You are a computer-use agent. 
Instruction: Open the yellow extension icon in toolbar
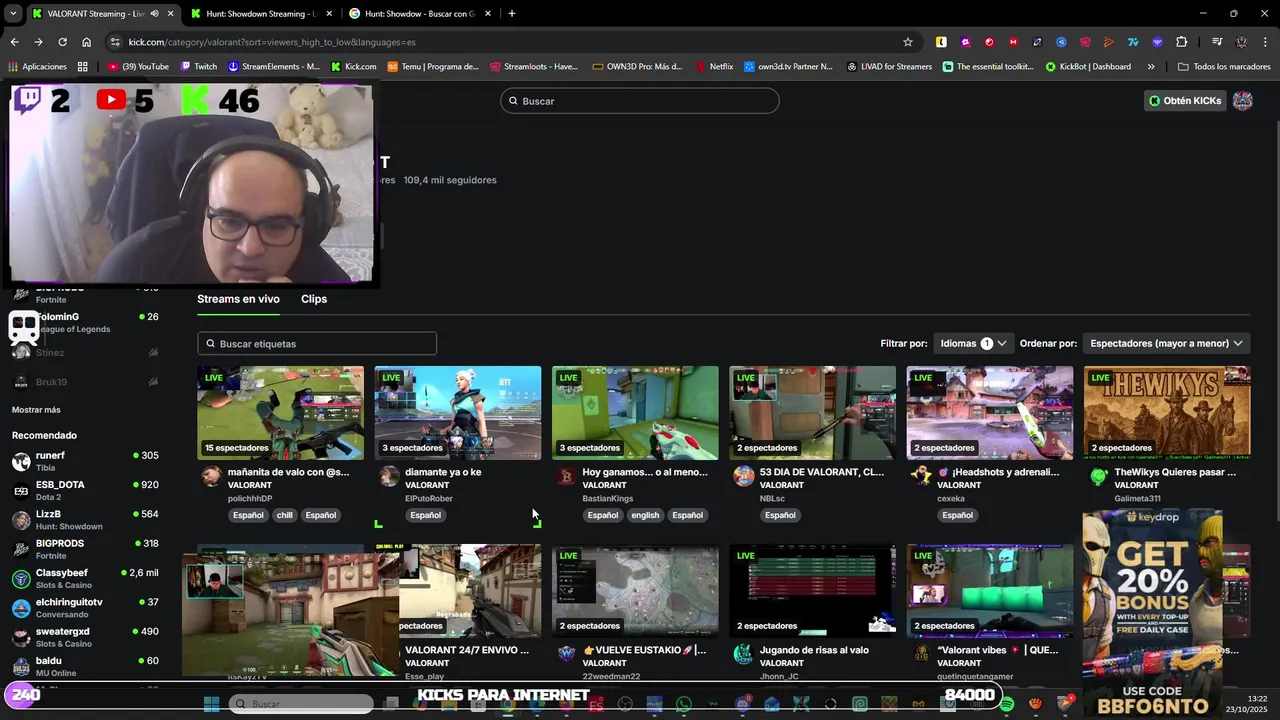pyautogui.click(x=941, y=42)
